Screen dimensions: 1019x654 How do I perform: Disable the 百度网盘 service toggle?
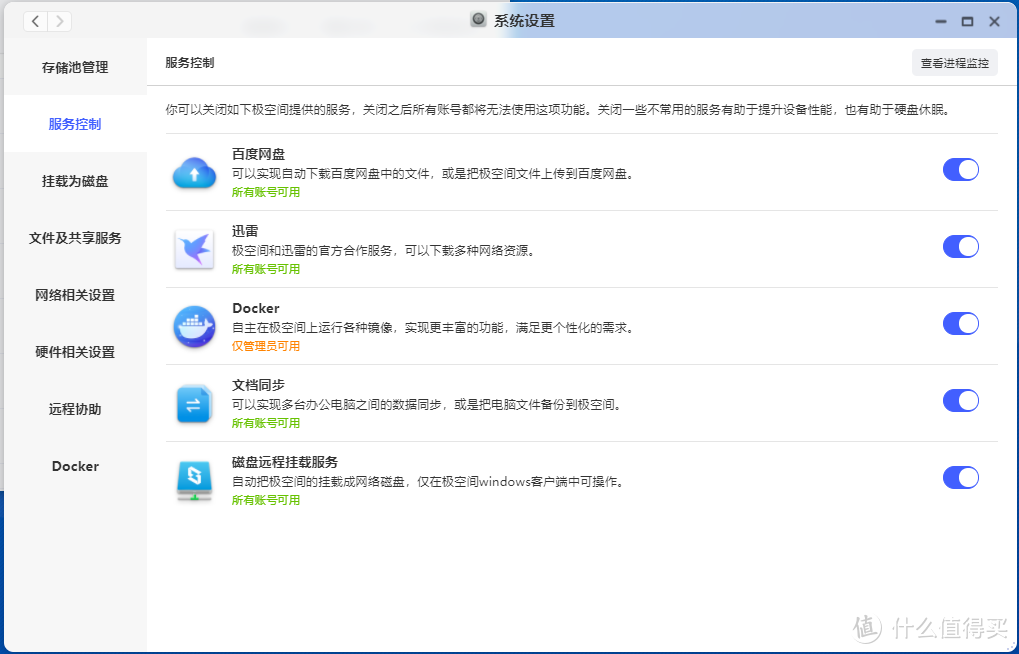(x=960, y=170)
